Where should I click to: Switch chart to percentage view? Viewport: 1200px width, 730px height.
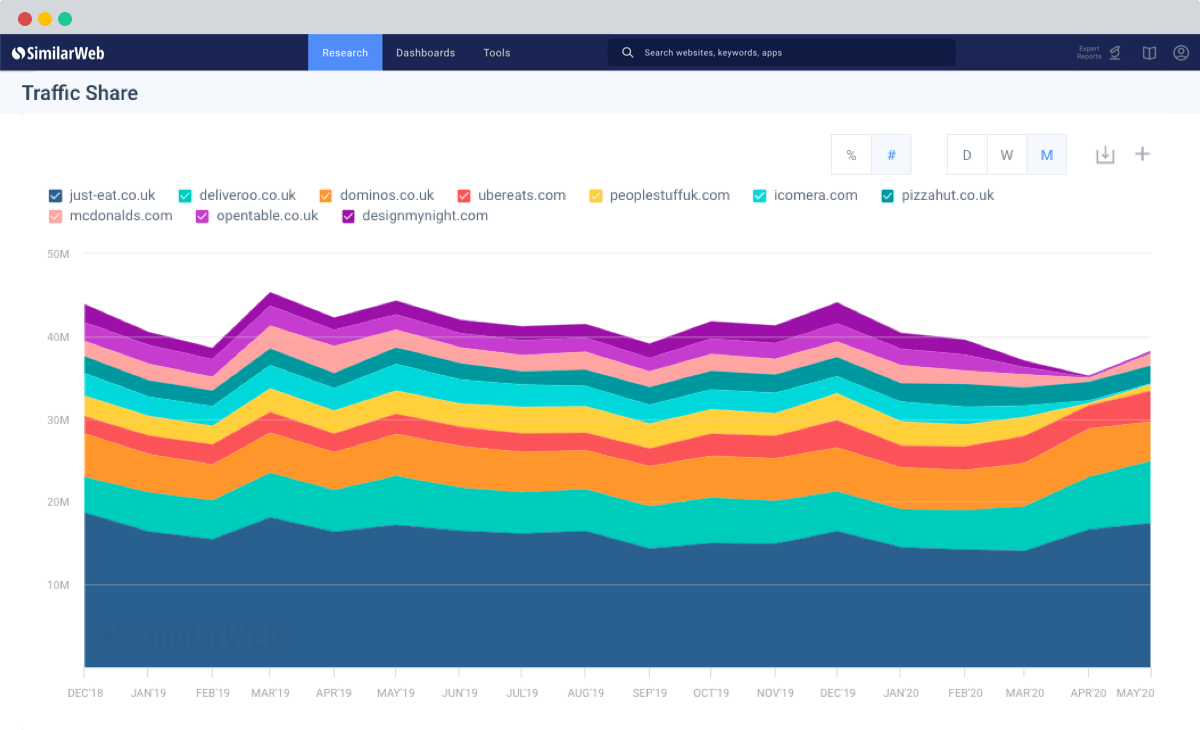[851, 155]
